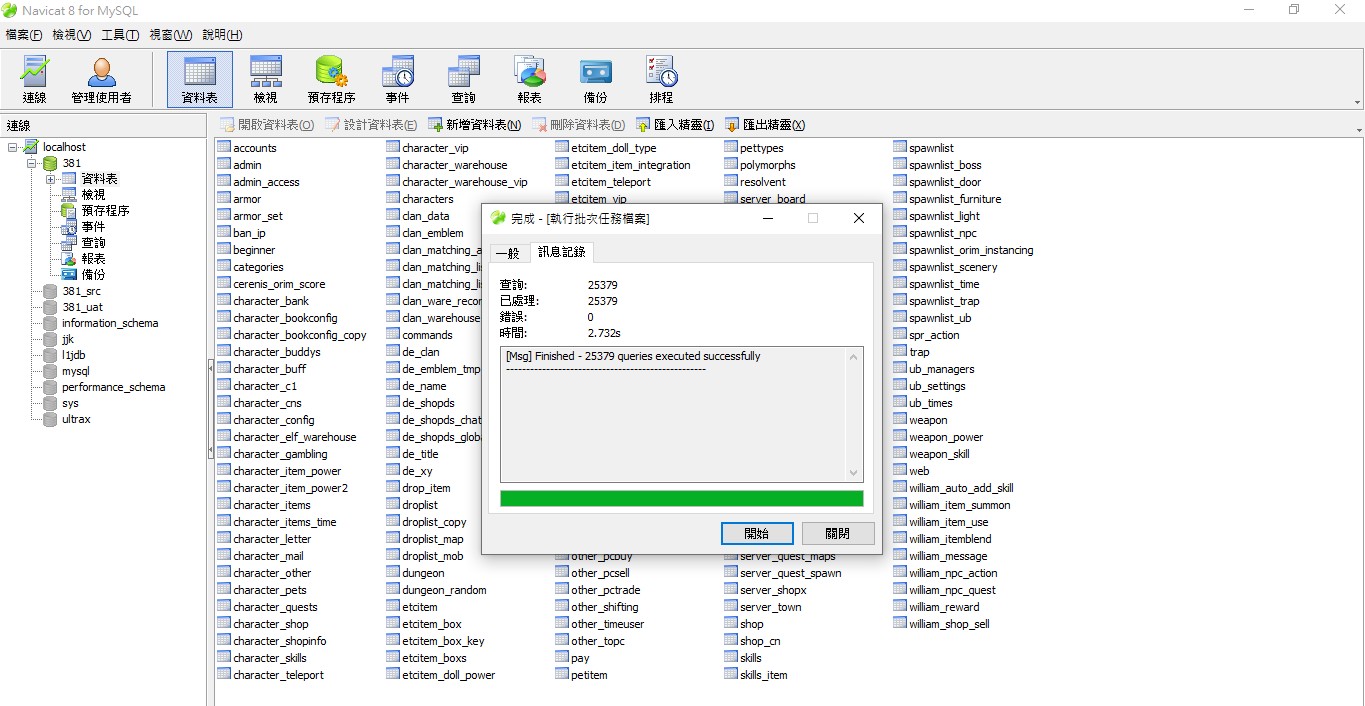Switch to the 一般 tab in dialog
The width and height of the screenshot is (1365, 706).
click(x=507, y=253)
